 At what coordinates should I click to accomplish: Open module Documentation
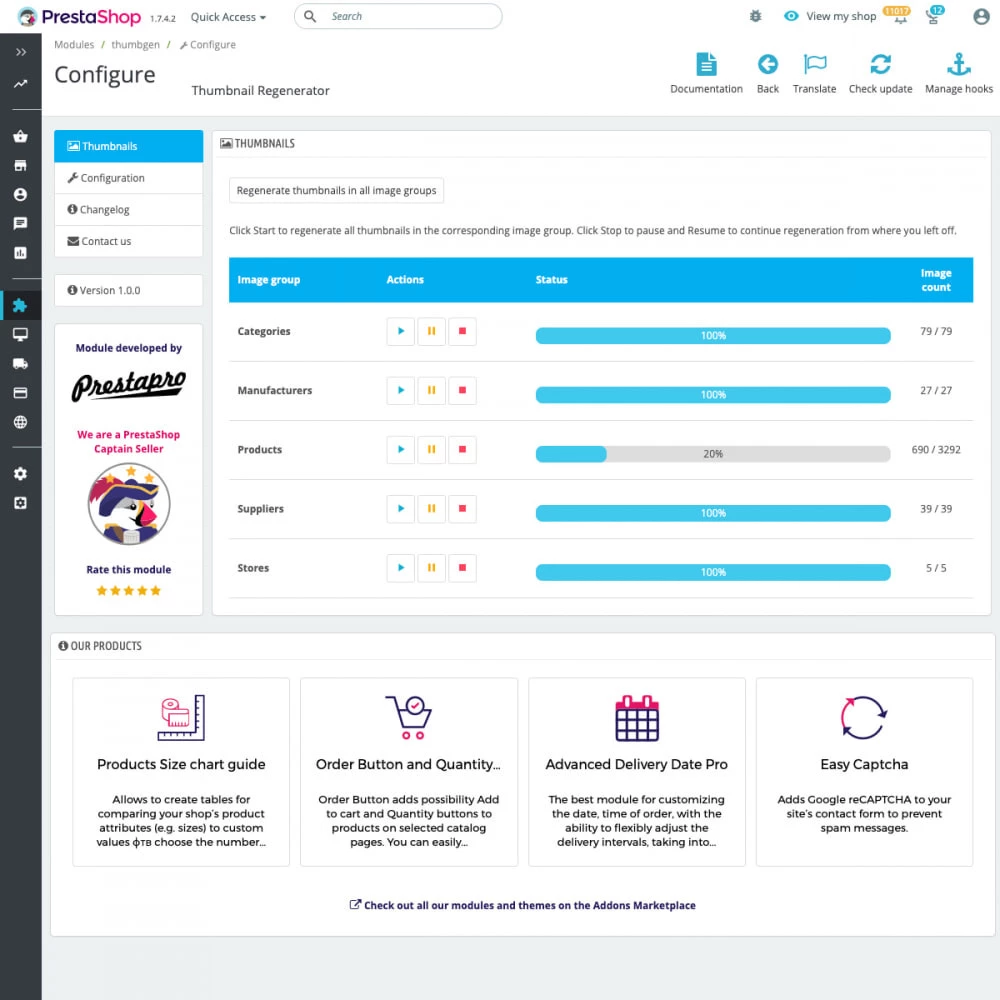707,74
